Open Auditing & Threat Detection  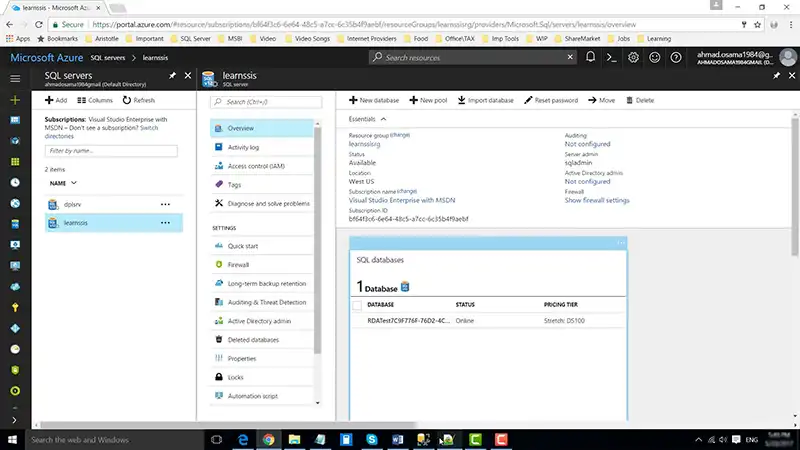click(x=262, y=302)
